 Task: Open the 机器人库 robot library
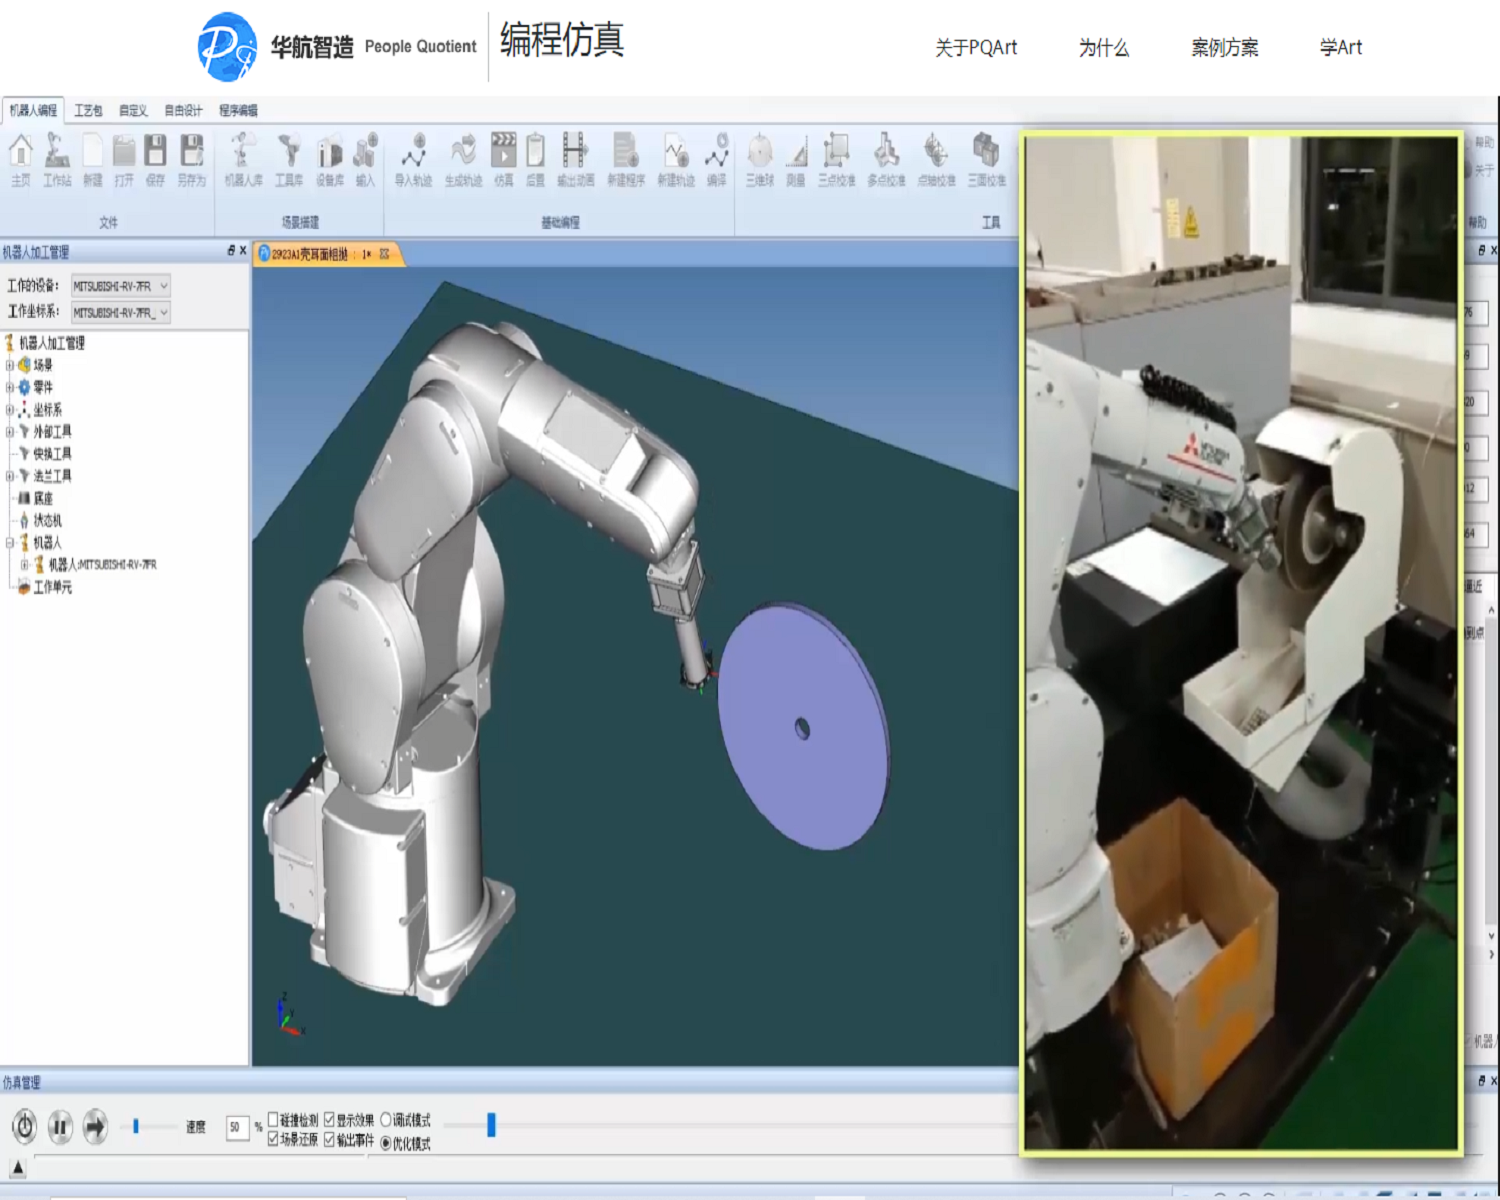coord(243,158)
